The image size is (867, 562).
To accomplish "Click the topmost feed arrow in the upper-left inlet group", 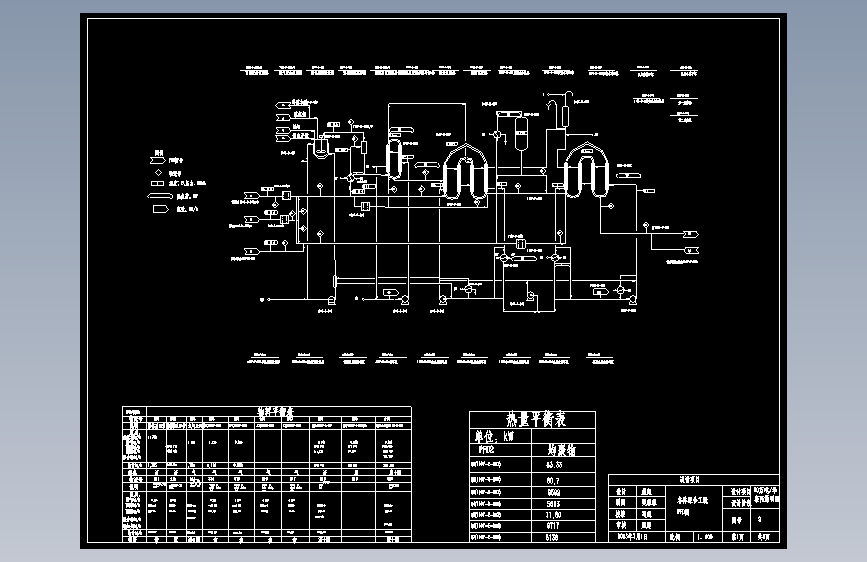I will point(283,105).
